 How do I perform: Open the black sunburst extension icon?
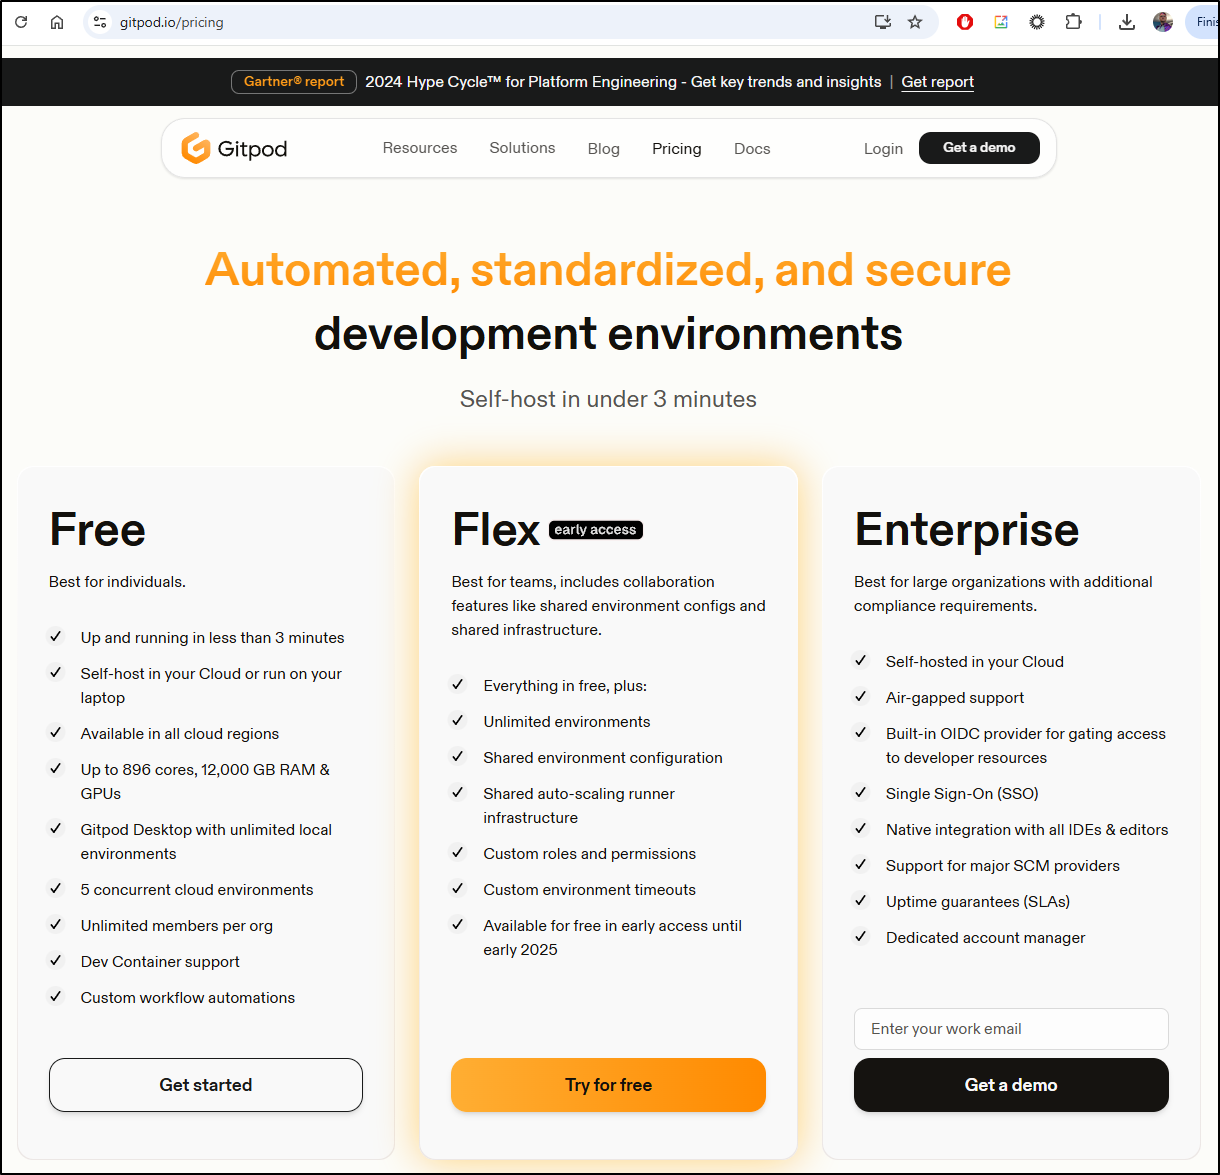(1037, 22)
